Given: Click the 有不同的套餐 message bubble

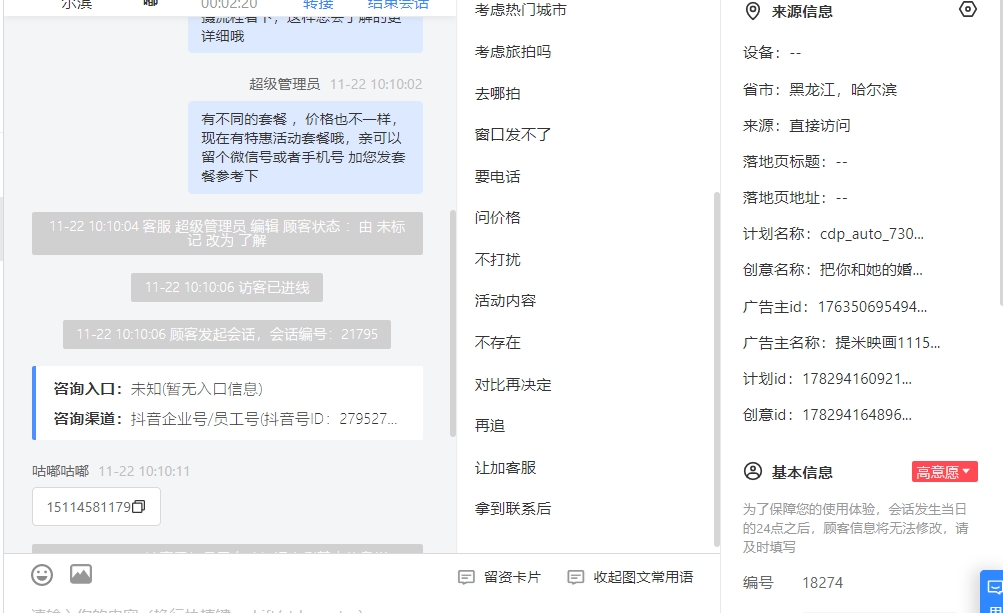Looking at the screenshot, I should (305, 147).
